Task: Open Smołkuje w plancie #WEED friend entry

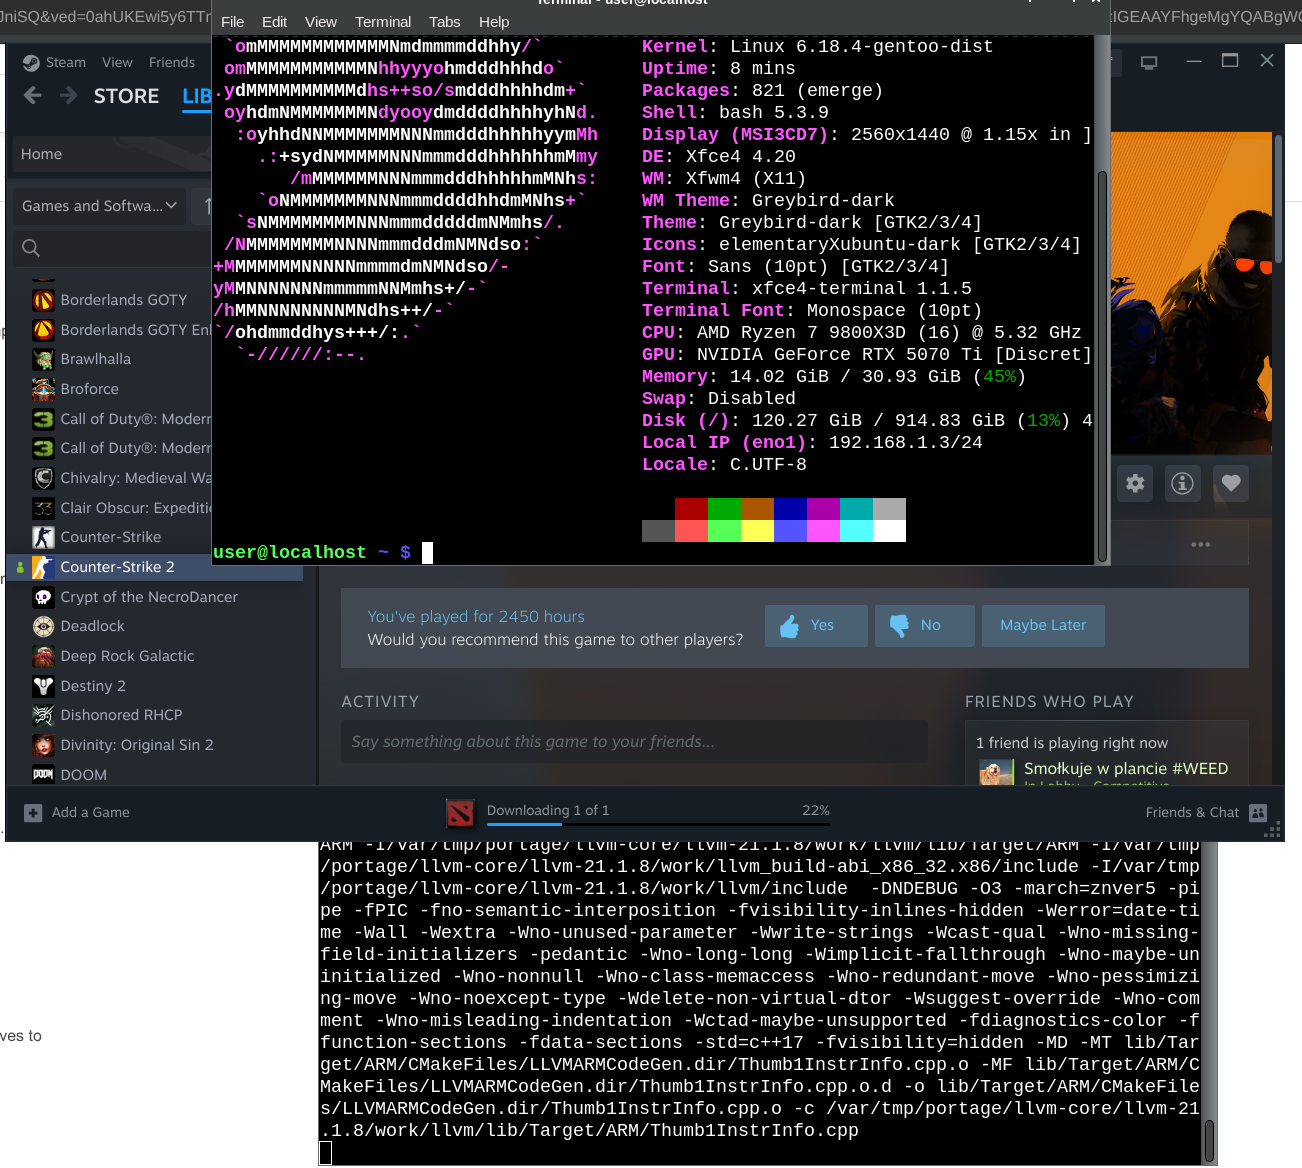Action: click(1126, 769)
